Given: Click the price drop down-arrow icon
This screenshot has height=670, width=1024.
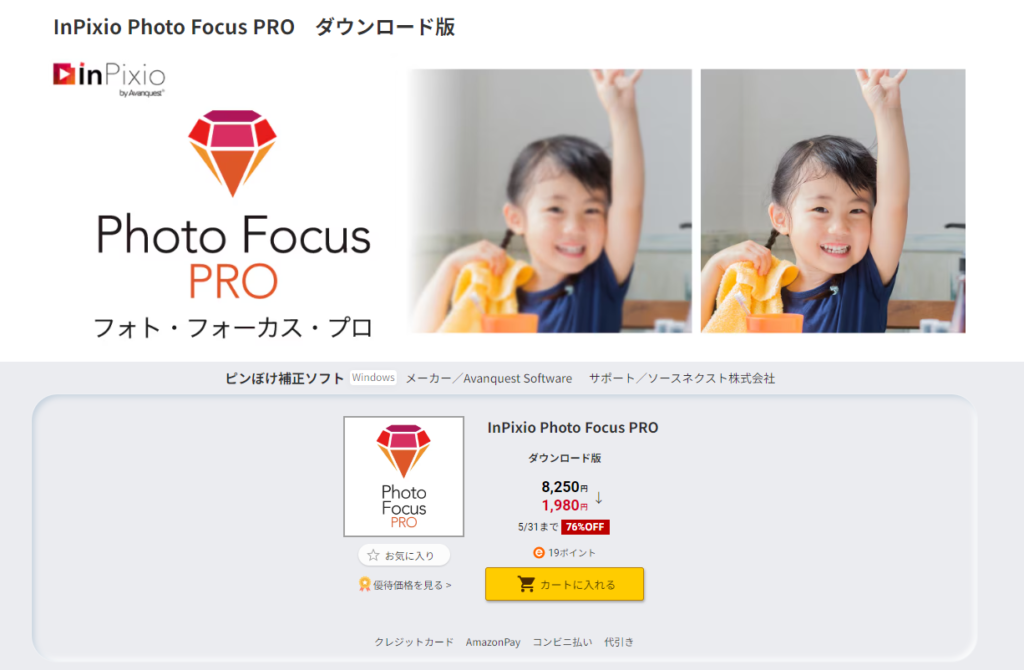Looking at the screenshot, I should point(599,498).
